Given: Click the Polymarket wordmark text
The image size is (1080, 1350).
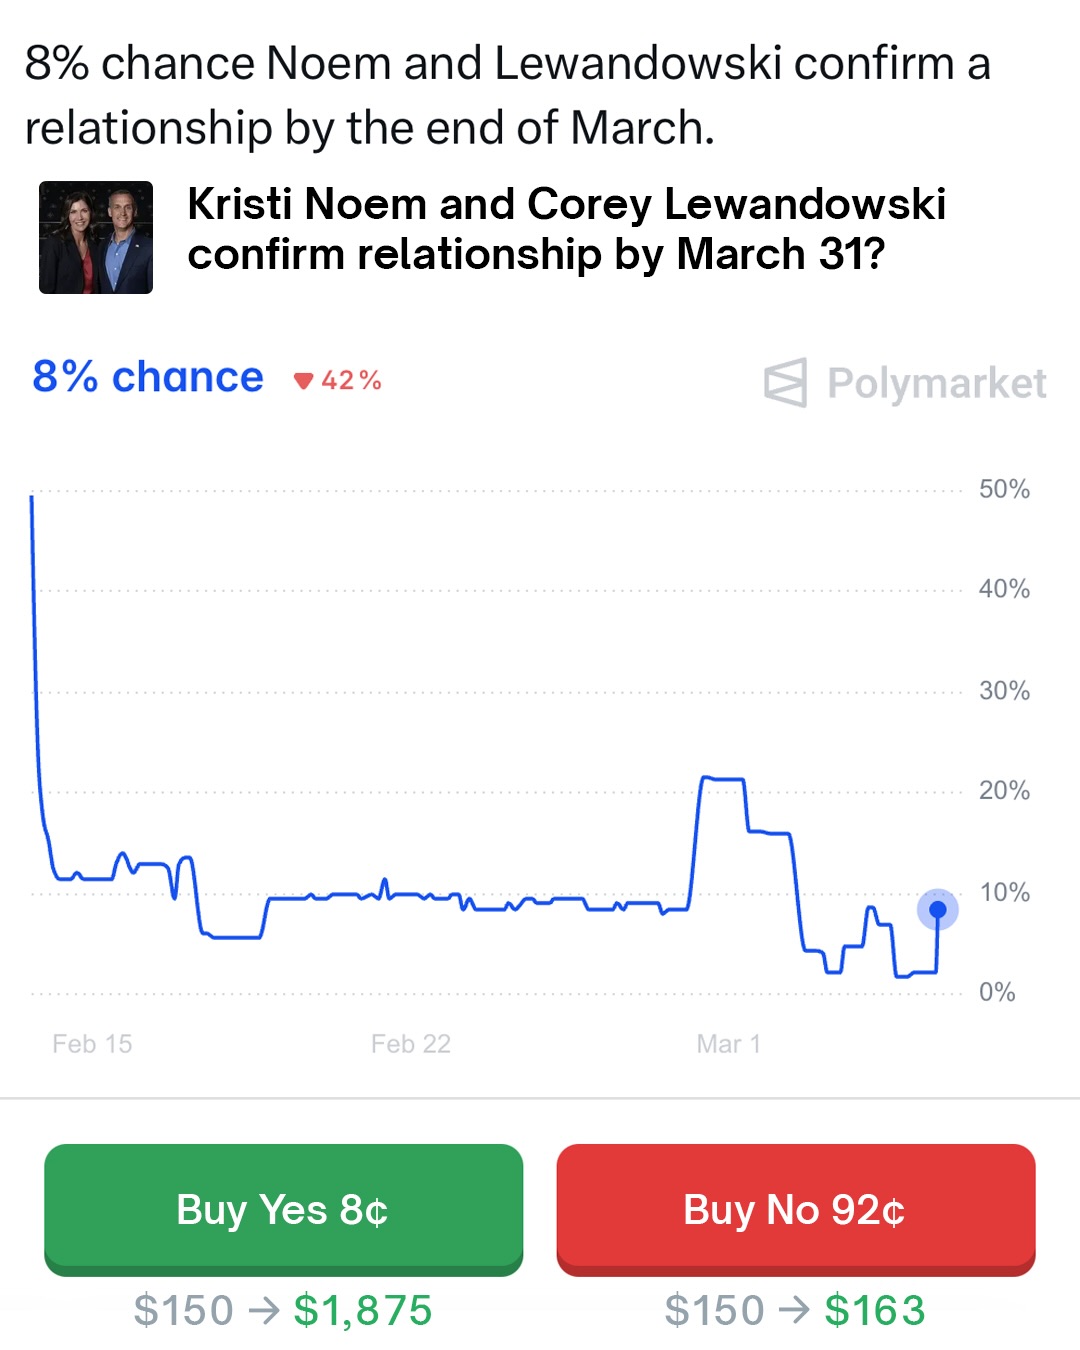Looking at the screenshot, I should point(937,383).
